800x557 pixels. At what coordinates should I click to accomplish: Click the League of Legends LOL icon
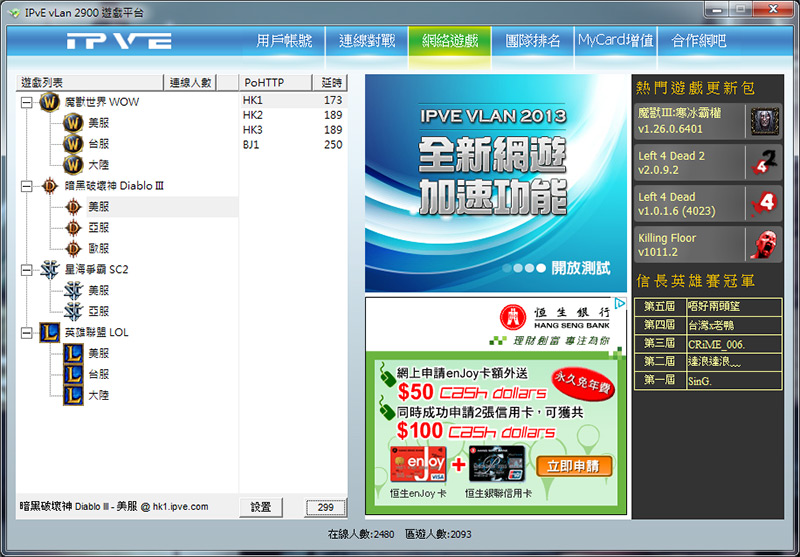click(x=49, y=332)
